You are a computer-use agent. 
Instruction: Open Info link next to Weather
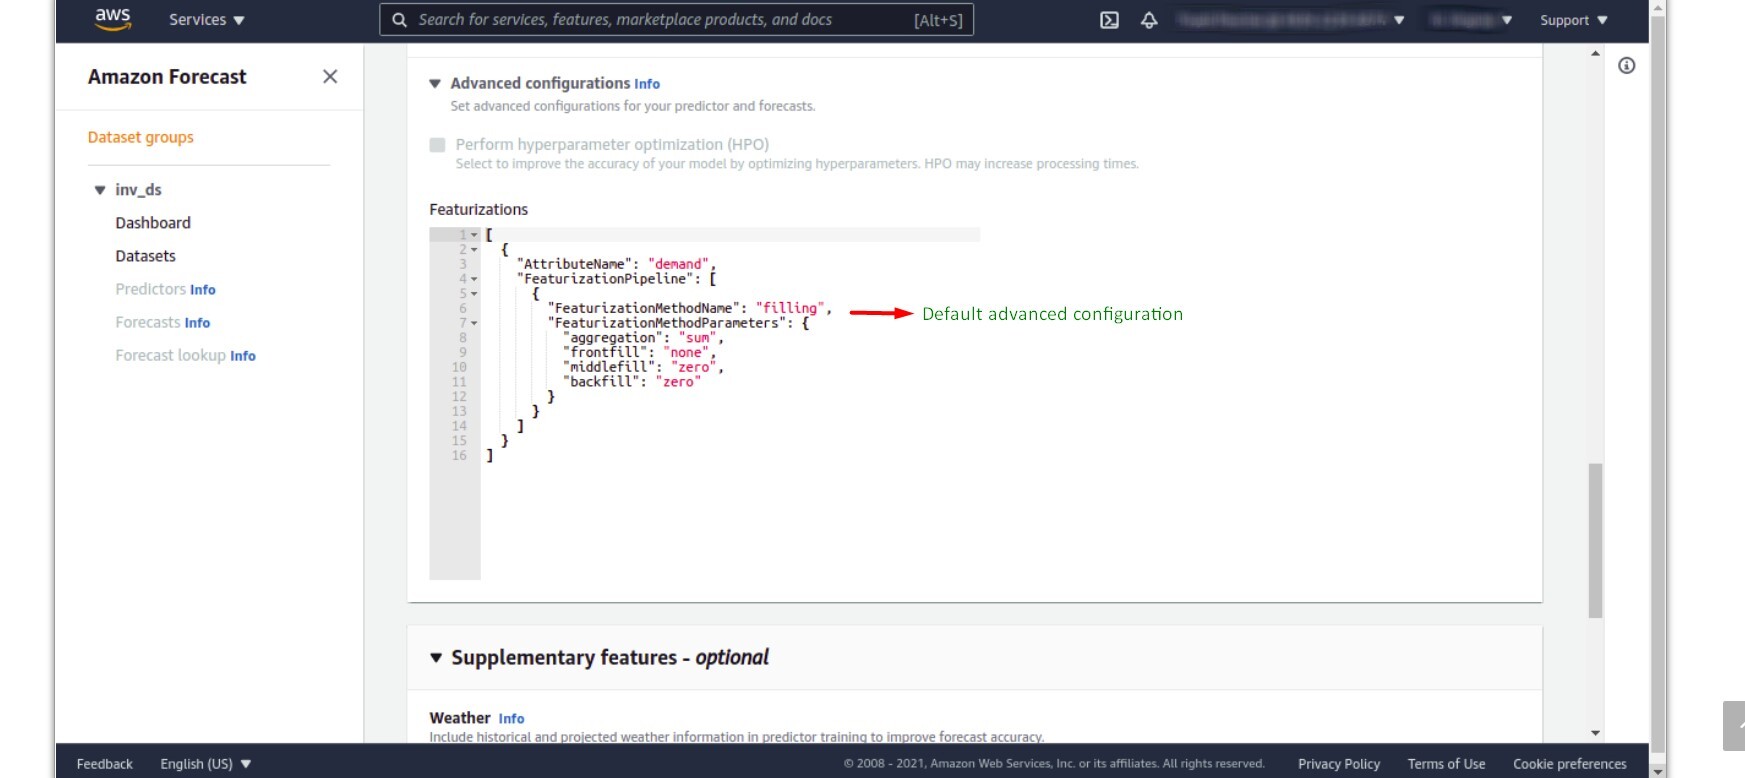(x=511, y=719)
